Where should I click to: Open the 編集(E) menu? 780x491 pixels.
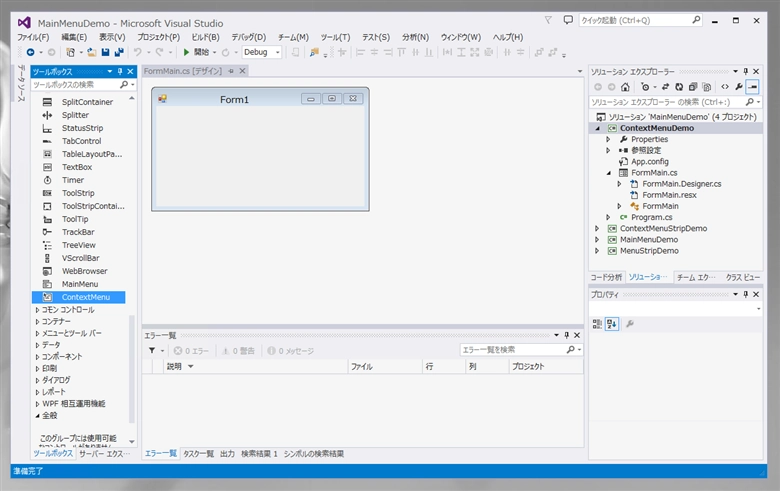tap(74, 37)
